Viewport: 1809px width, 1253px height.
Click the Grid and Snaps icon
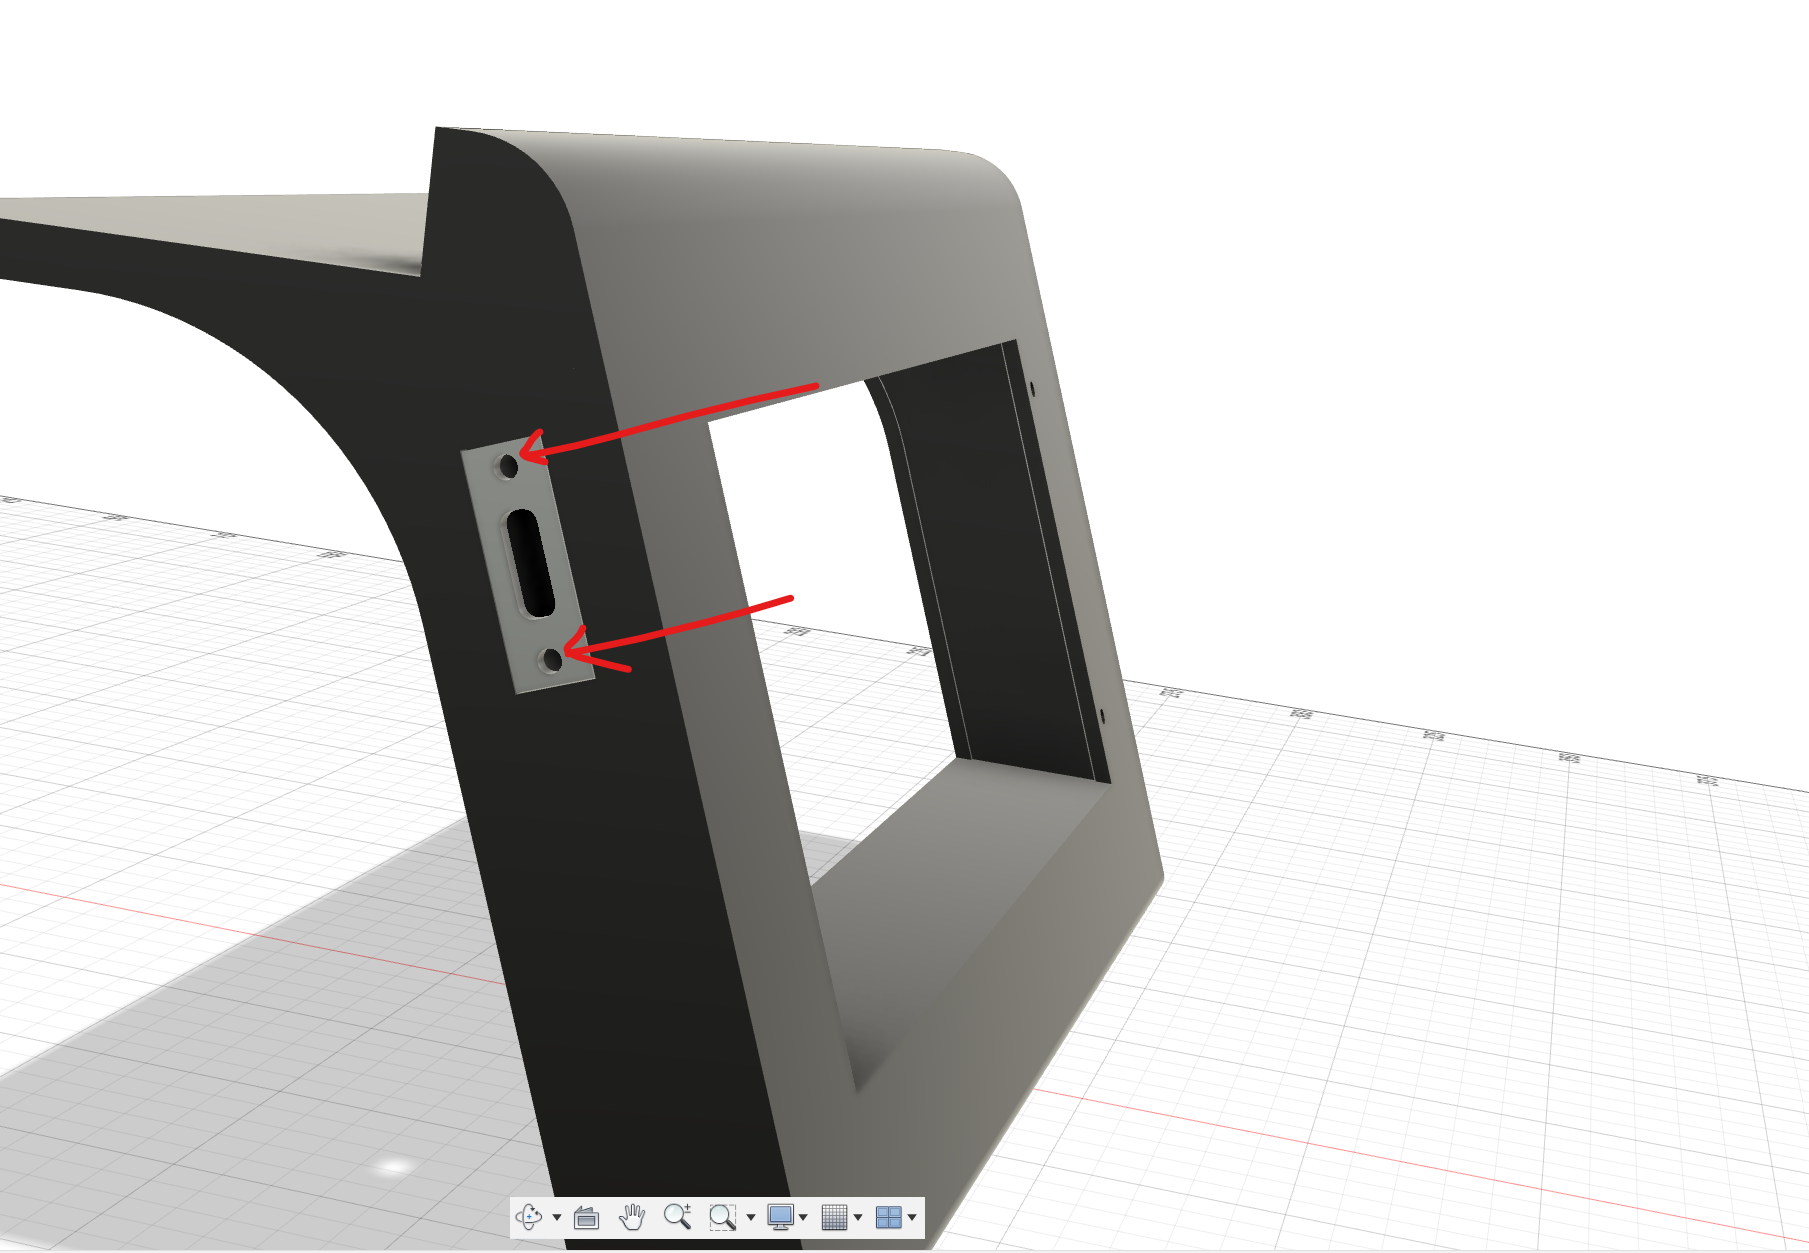(x=833, y=1217)
